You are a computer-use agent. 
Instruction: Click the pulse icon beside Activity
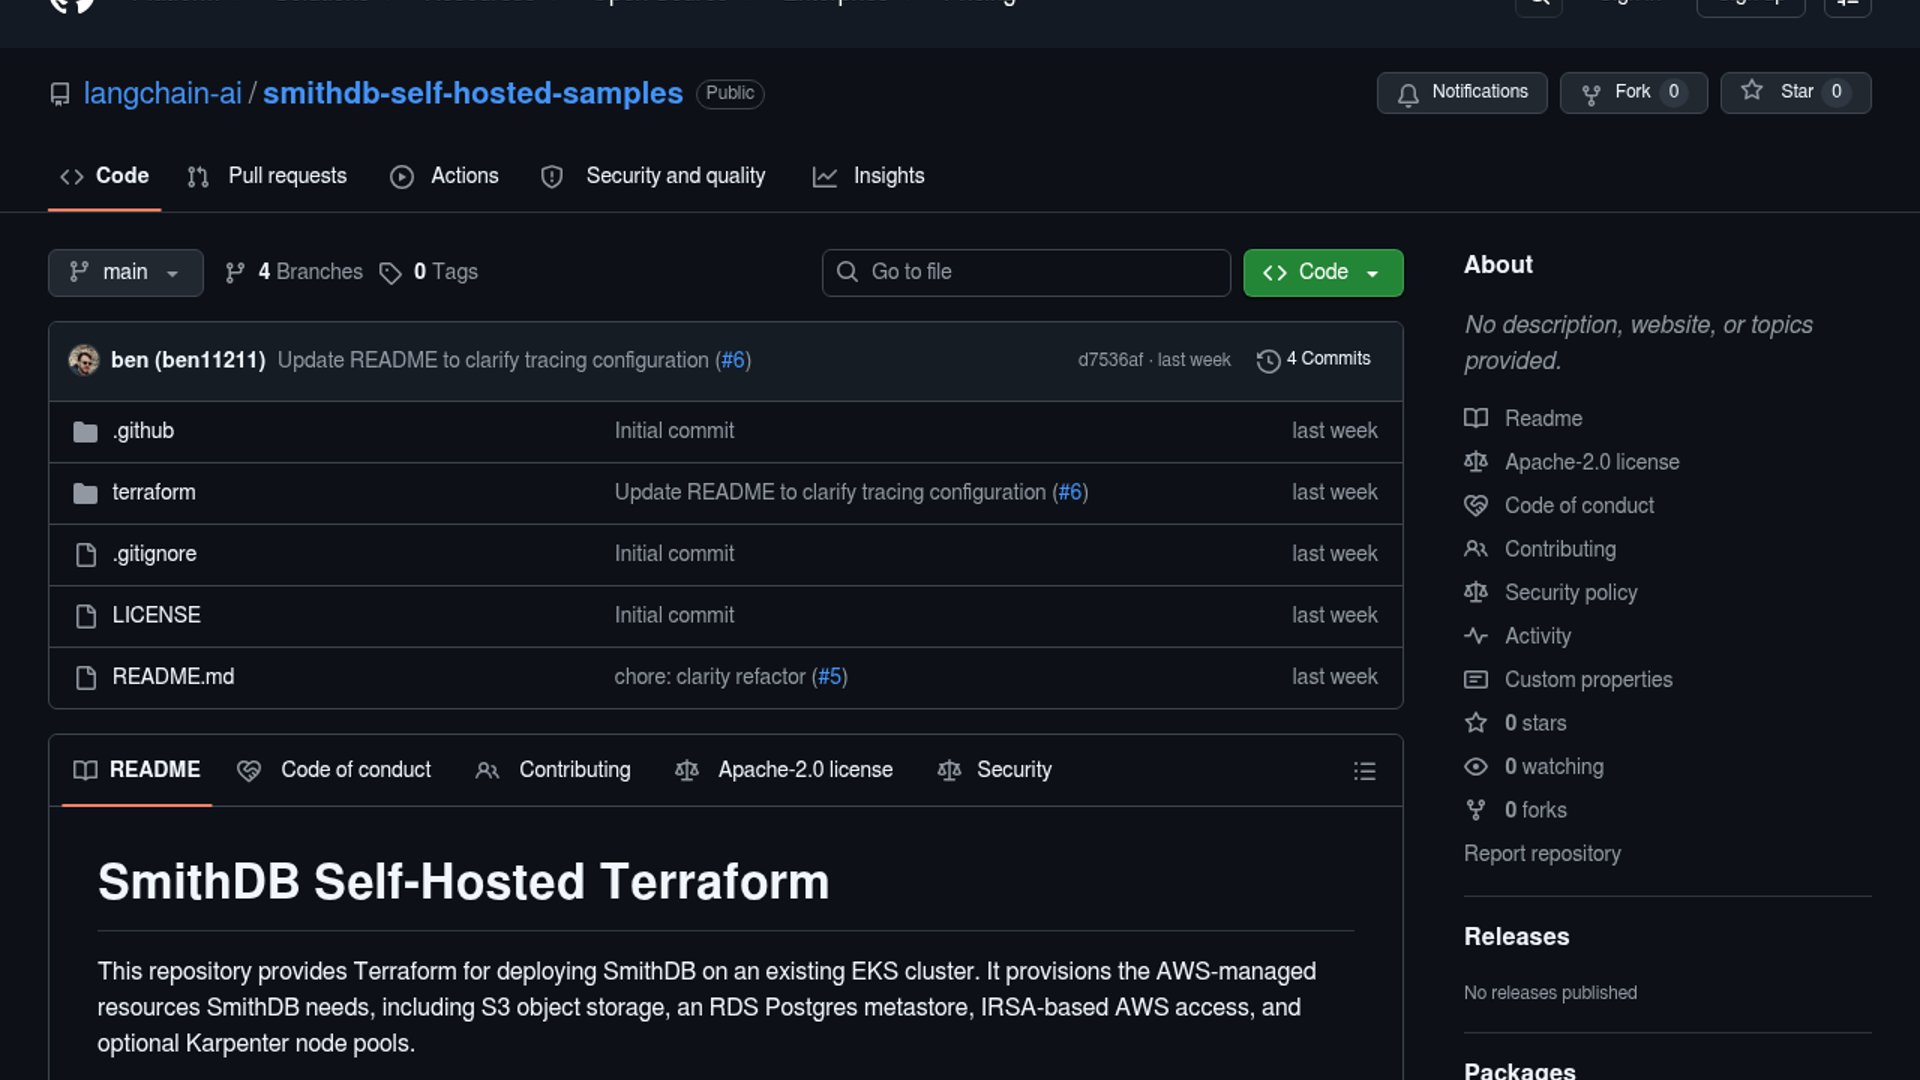(1476, 636)
